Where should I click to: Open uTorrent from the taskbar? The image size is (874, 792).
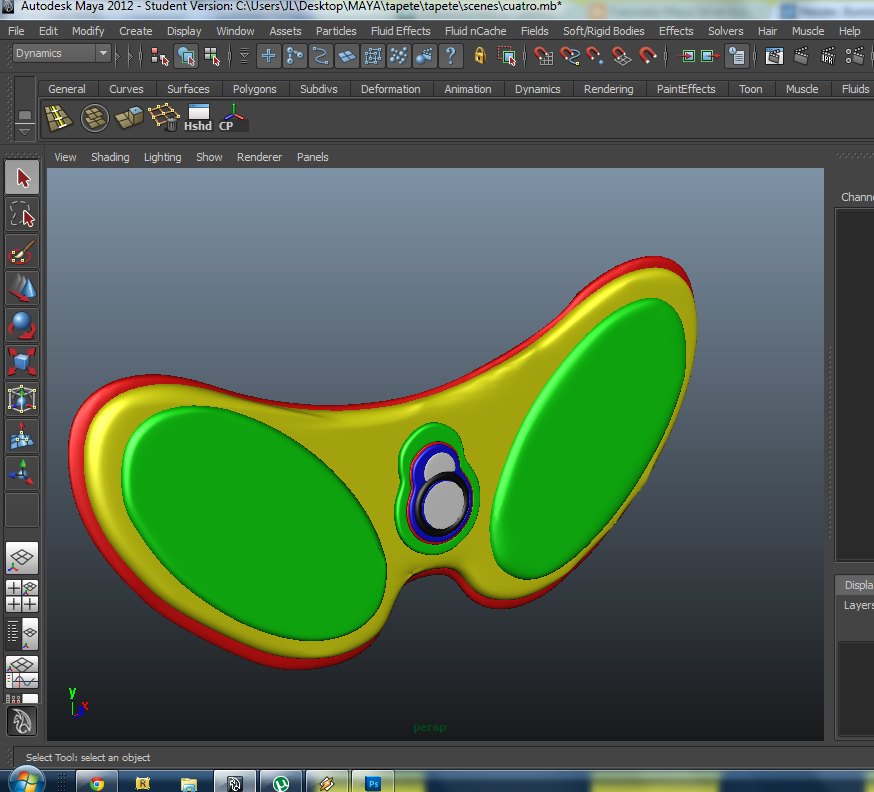(x=281, y=783)
